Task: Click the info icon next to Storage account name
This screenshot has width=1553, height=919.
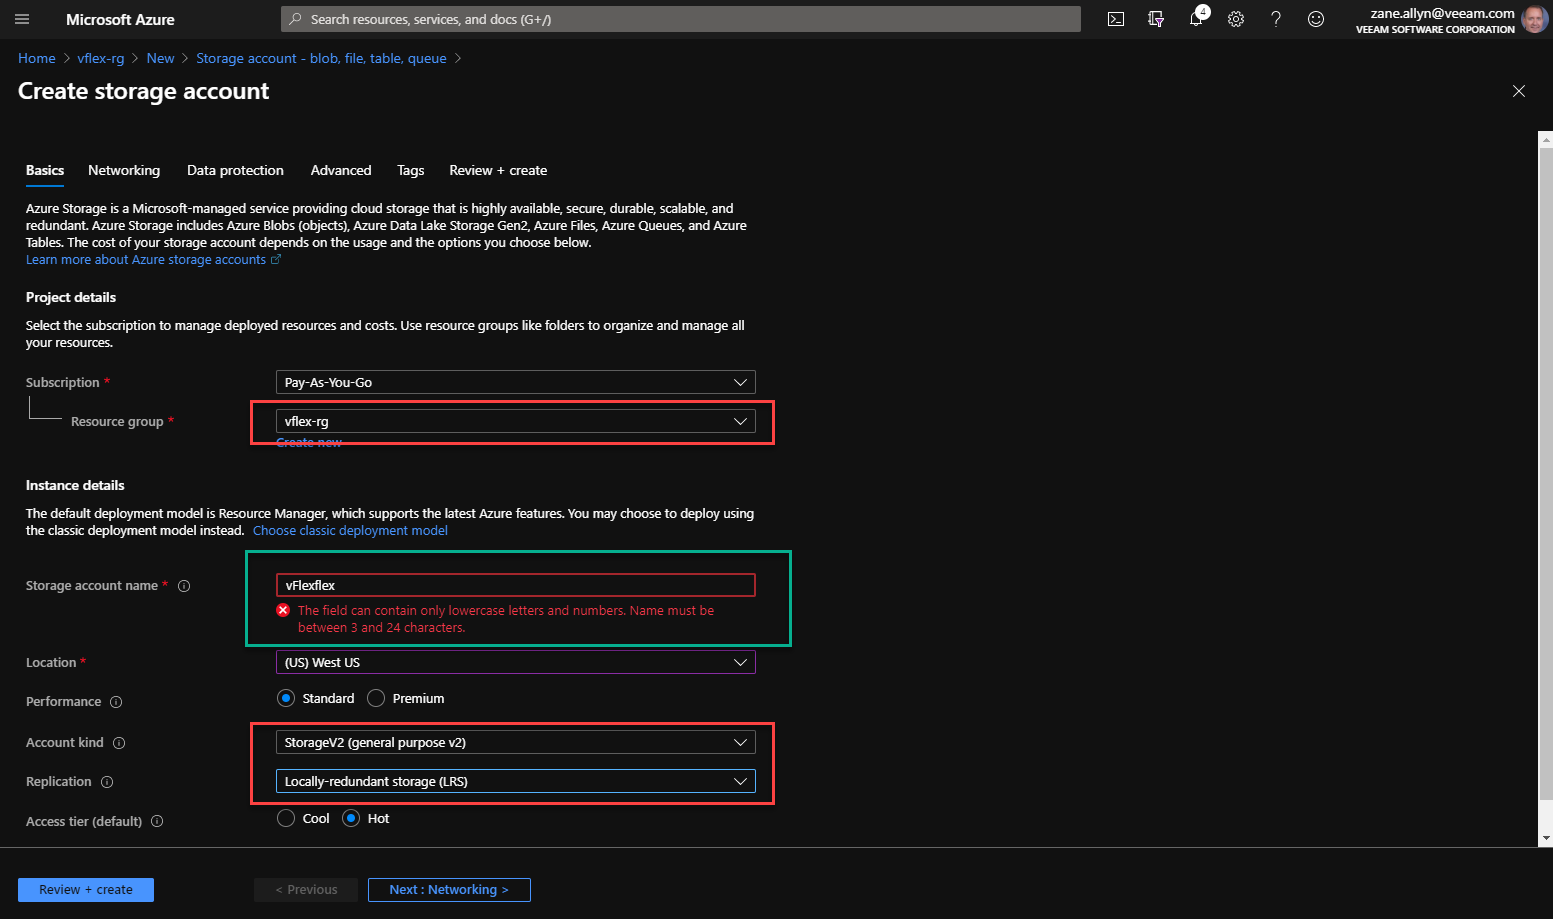Action: pos(184,586)
